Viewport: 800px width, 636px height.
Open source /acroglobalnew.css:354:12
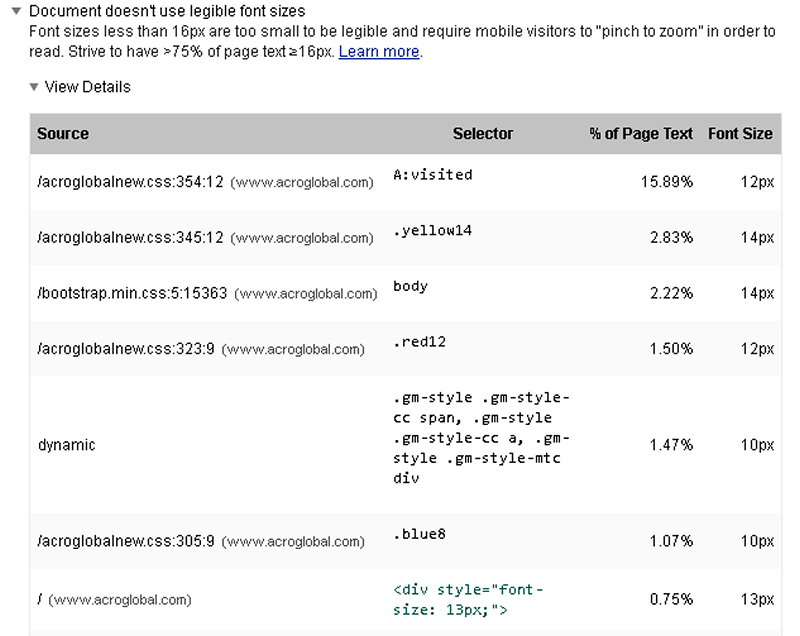[130, 182]
